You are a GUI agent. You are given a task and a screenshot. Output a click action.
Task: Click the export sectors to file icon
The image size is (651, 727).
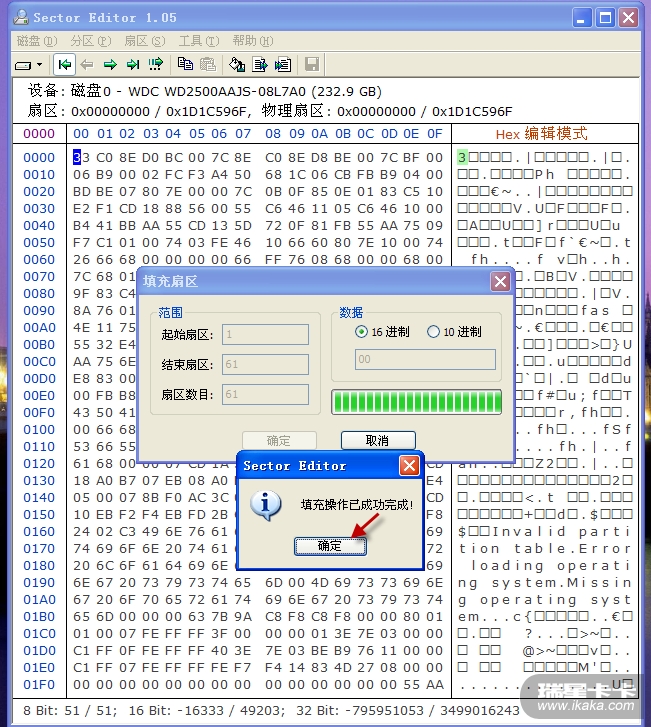260,65
